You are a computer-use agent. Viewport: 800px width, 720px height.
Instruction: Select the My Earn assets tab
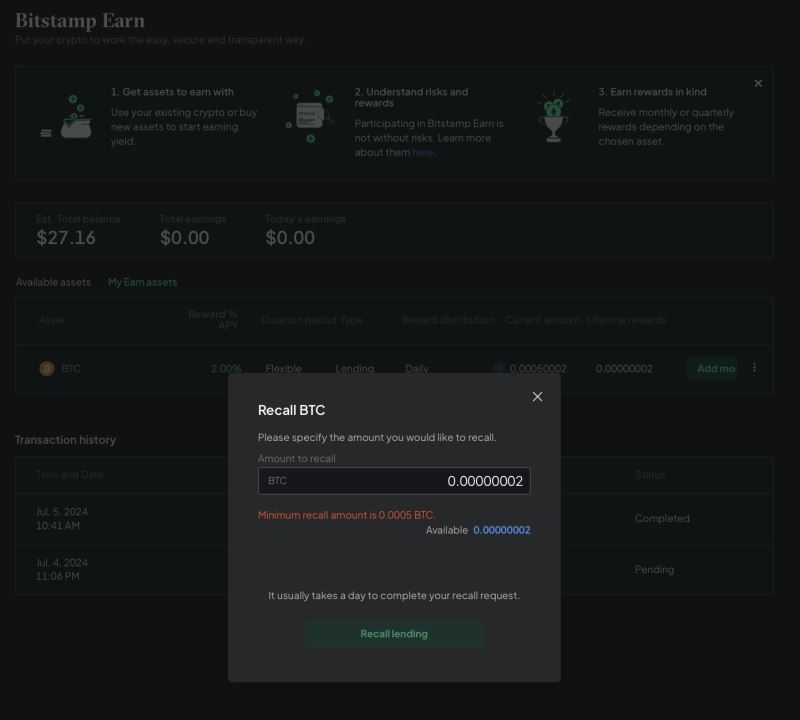[x=142, y=282]
